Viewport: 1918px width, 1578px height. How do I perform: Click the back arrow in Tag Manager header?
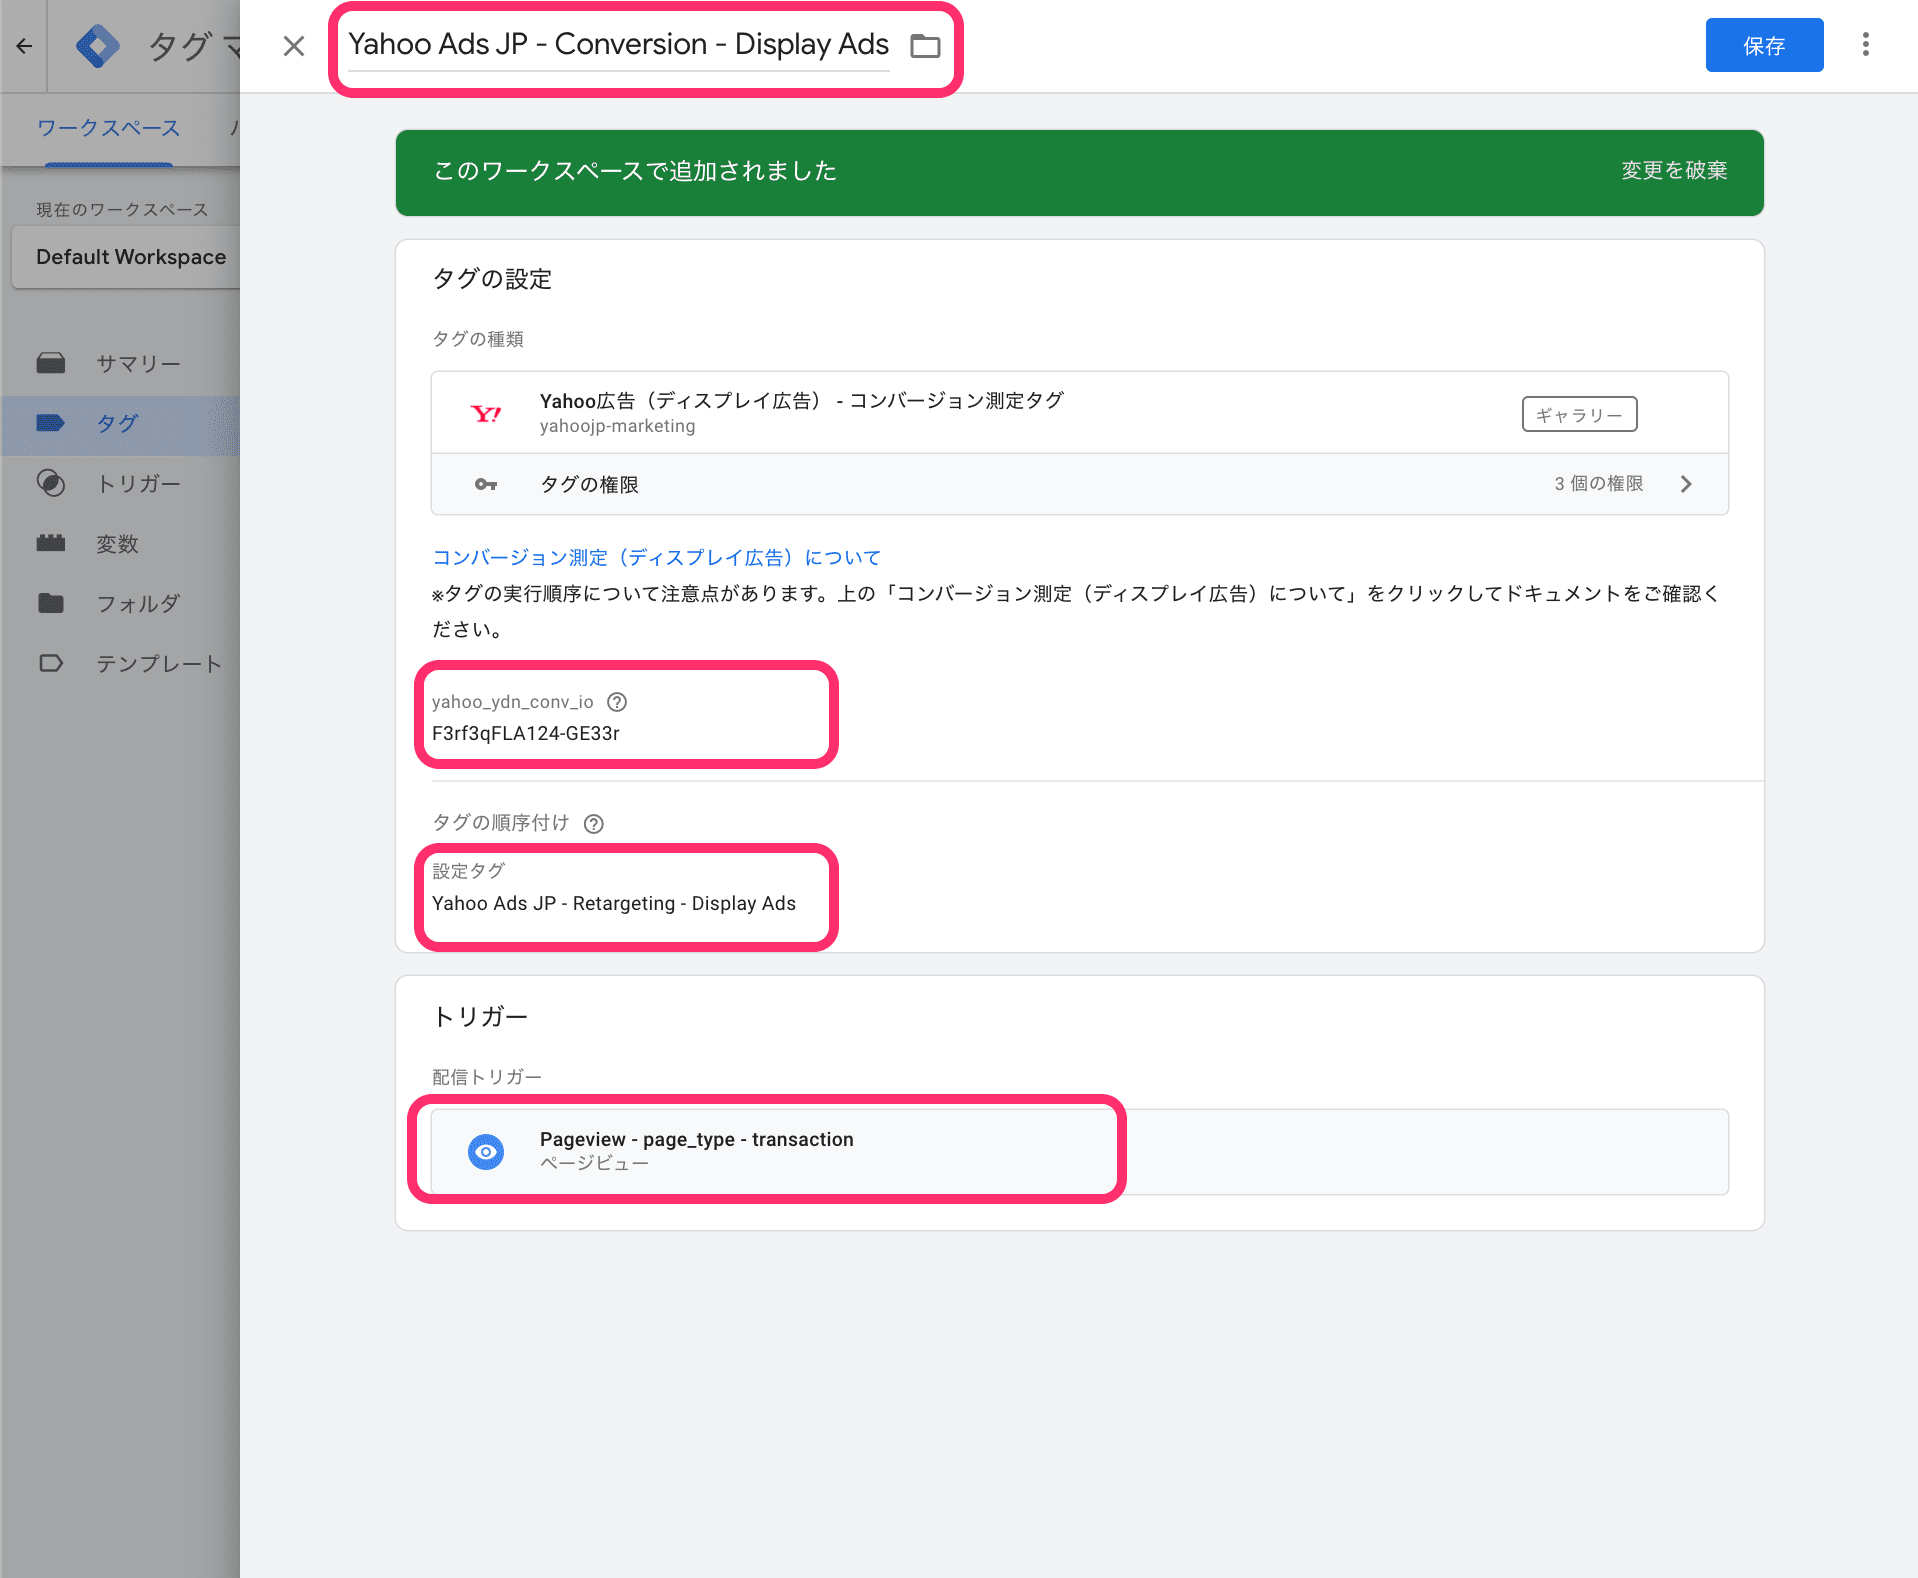[x=24, y=46]
